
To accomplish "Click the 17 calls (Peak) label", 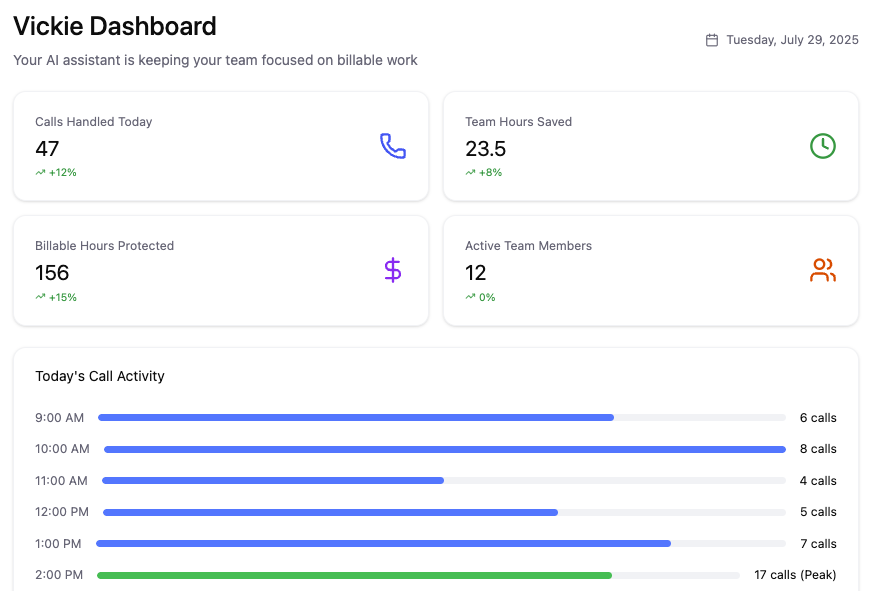I will (x=795, y=575).
